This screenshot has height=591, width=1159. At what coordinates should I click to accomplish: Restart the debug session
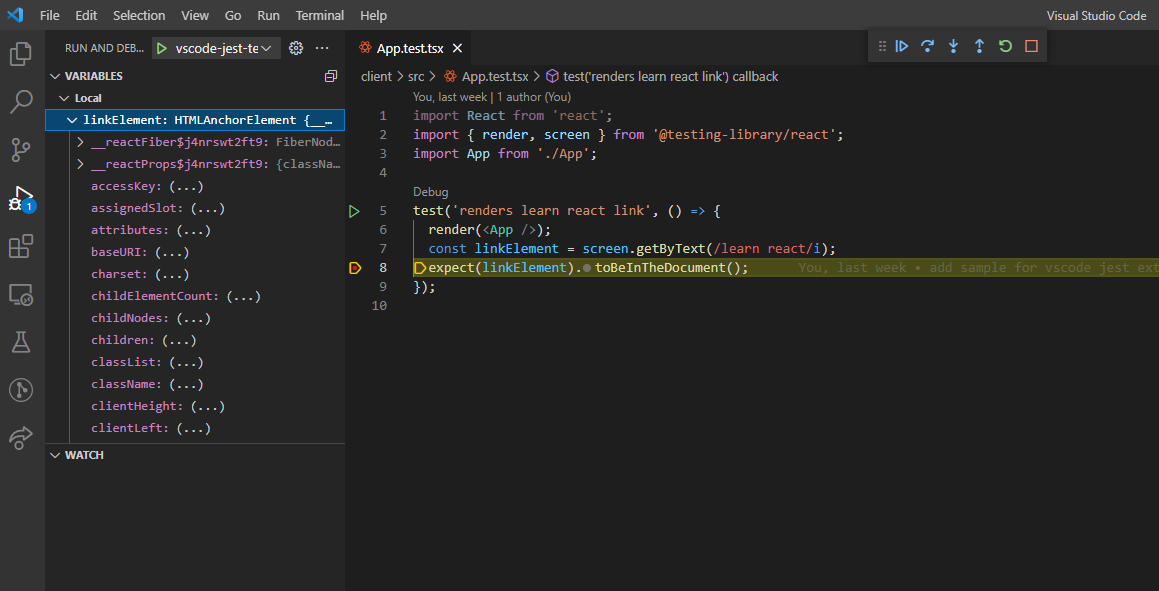click(1005, 46)
